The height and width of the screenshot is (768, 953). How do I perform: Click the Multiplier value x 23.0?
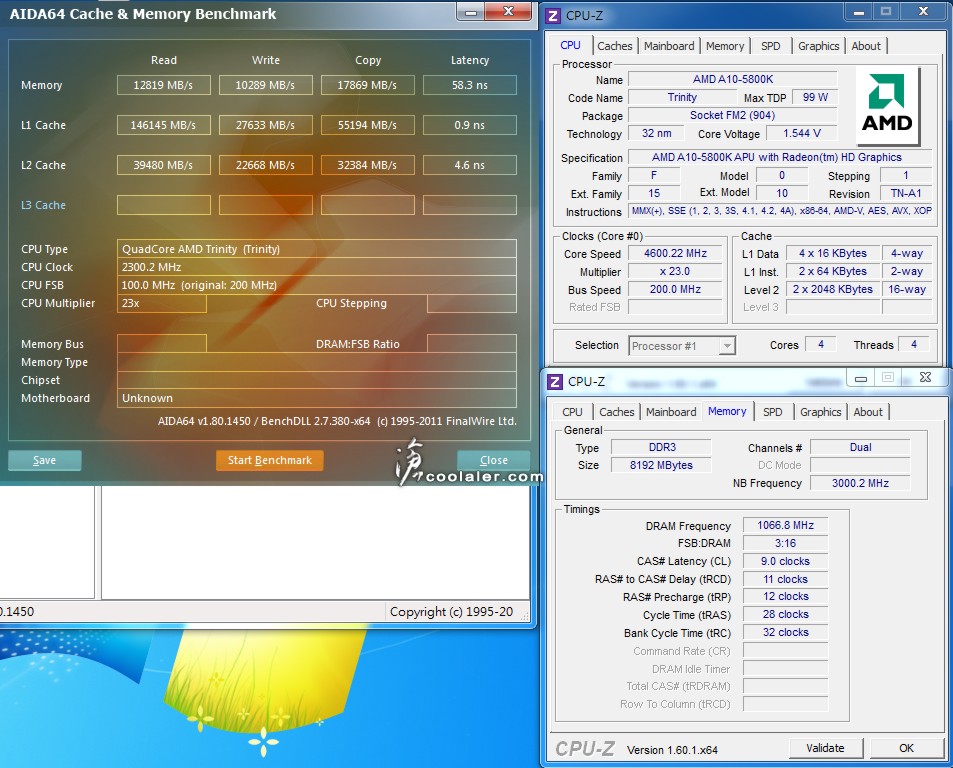pos(675,272)
